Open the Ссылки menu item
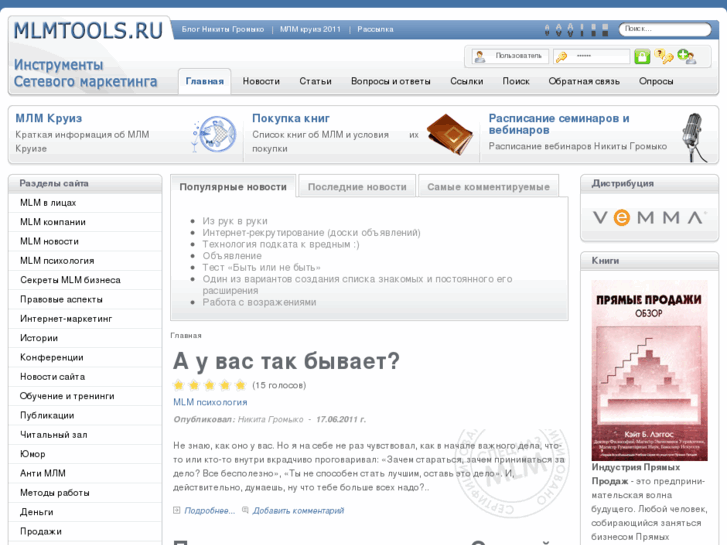 (466, 81)
